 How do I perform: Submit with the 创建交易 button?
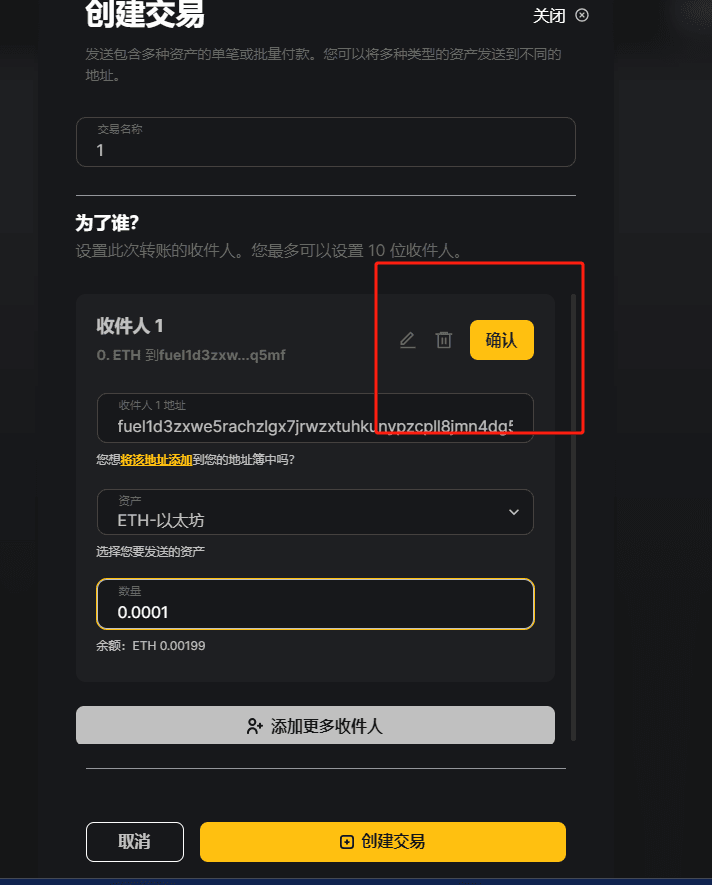click(383, 842)
